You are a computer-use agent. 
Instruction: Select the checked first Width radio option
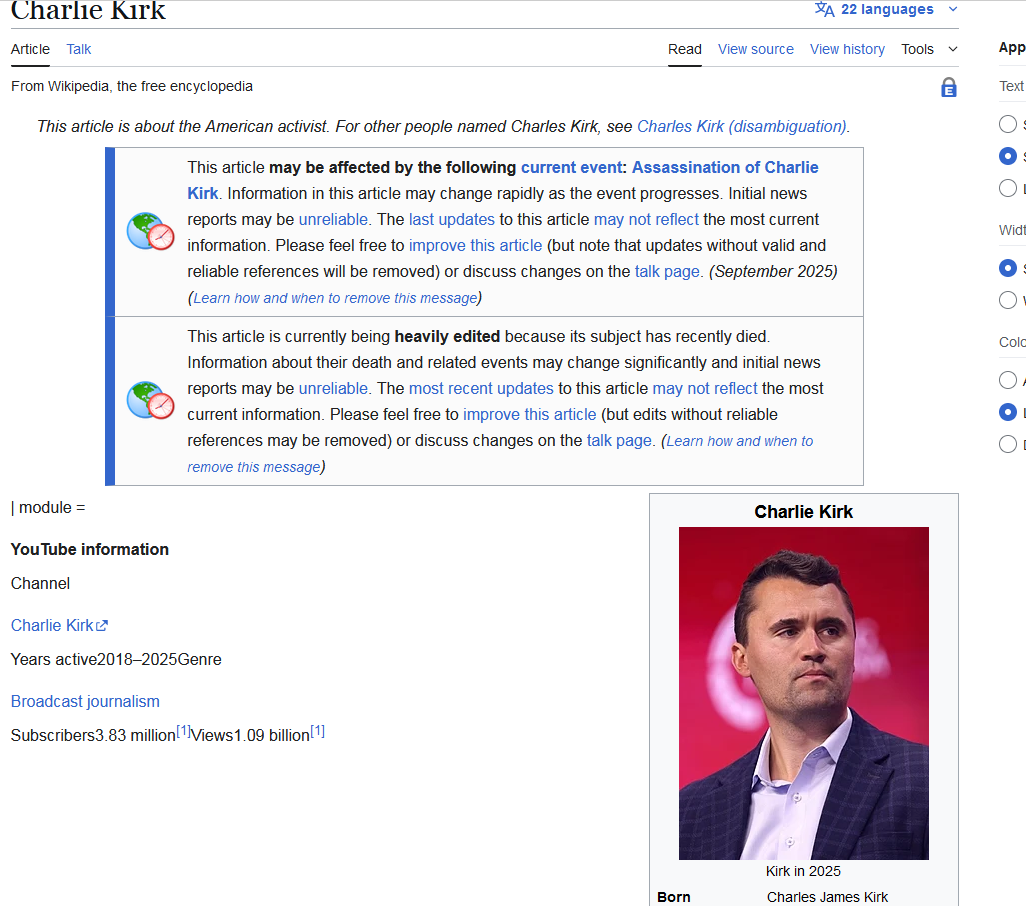[1008, 268]
